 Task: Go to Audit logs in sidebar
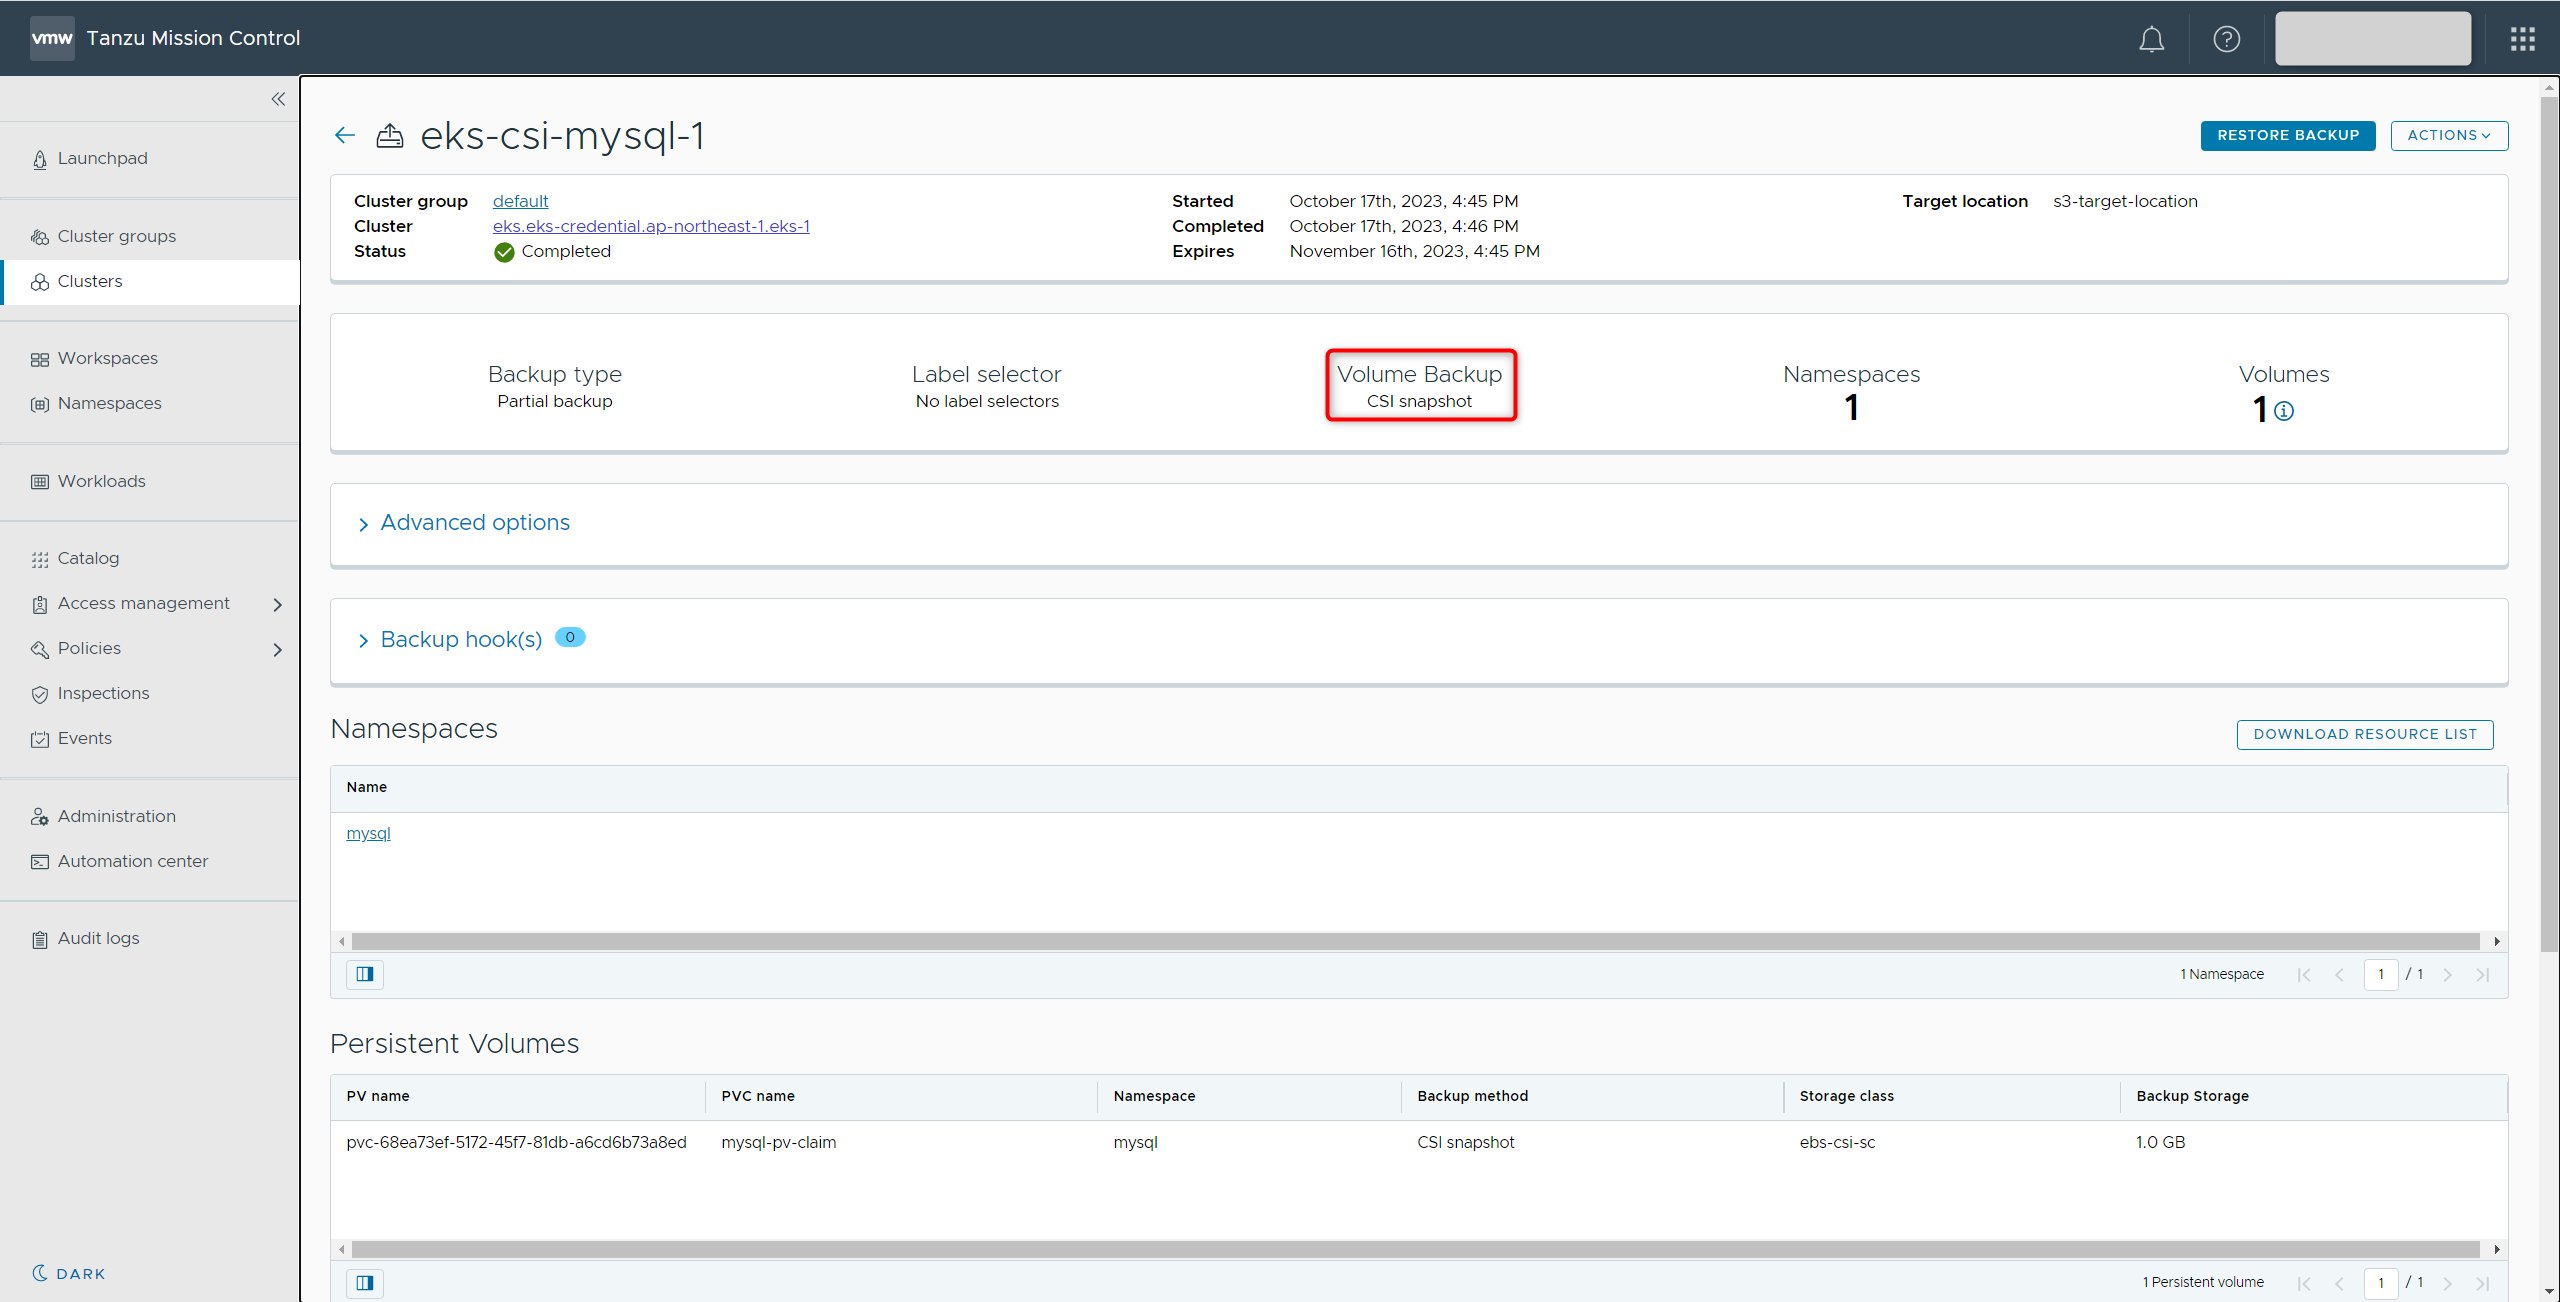point(98,939)
